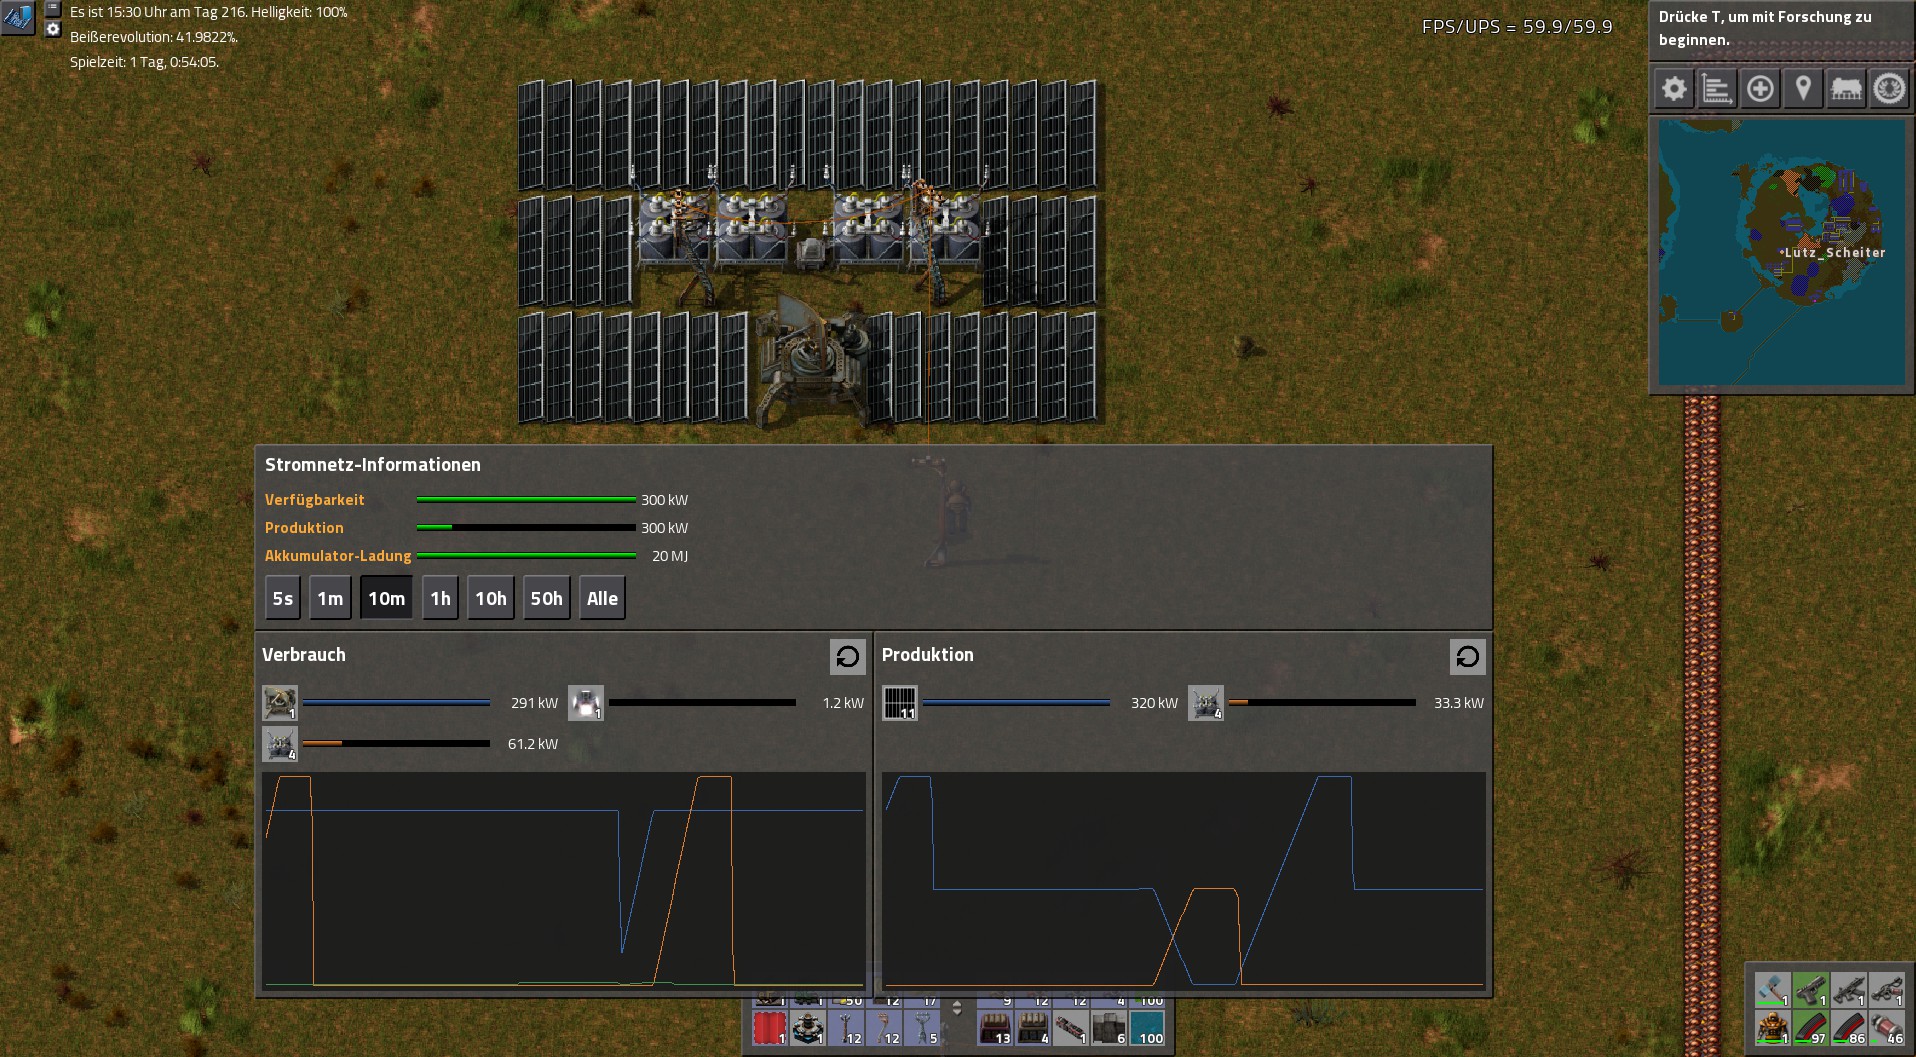Click the FPS/UPS counter text
The width and height of the screenshot is (1916, 1057).
click(1517, 27)
